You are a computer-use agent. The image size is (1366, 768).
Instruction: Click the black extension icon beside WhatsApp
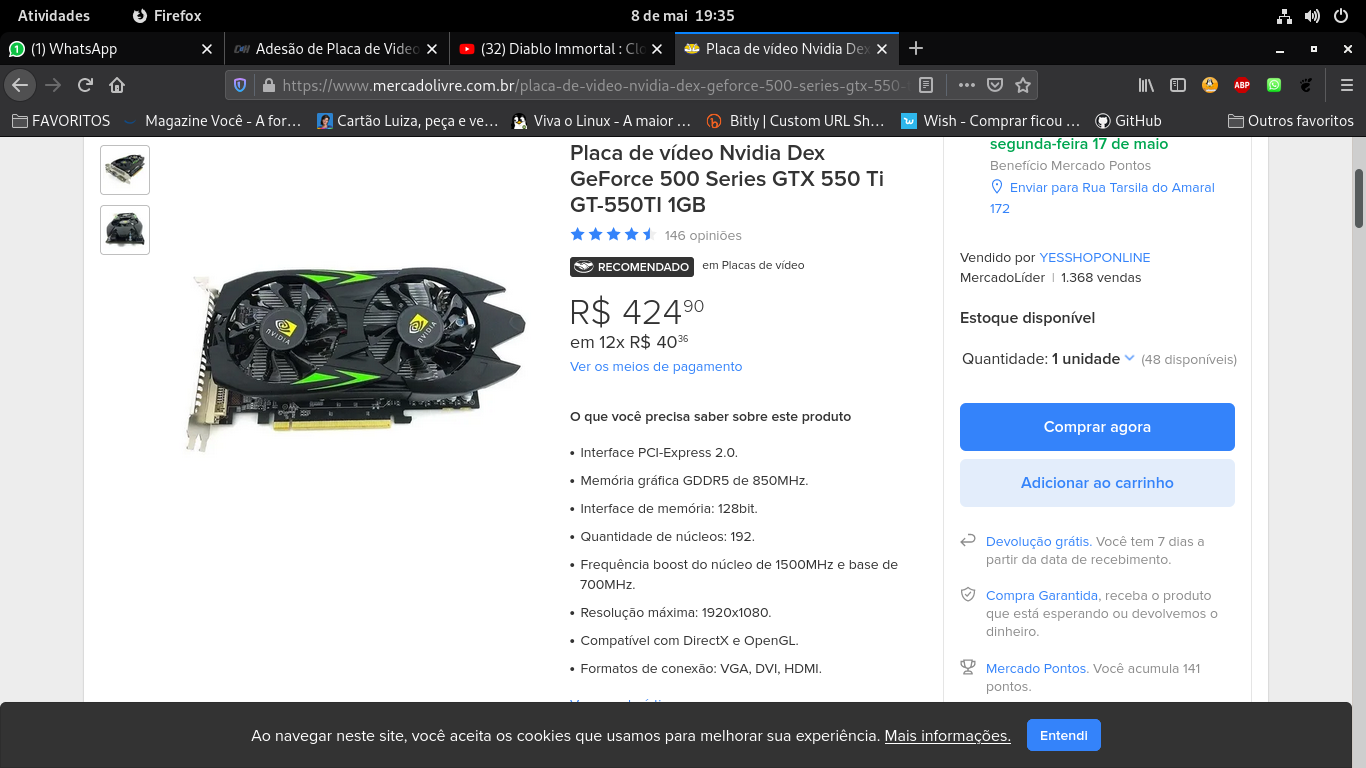tap(1306, 85)
